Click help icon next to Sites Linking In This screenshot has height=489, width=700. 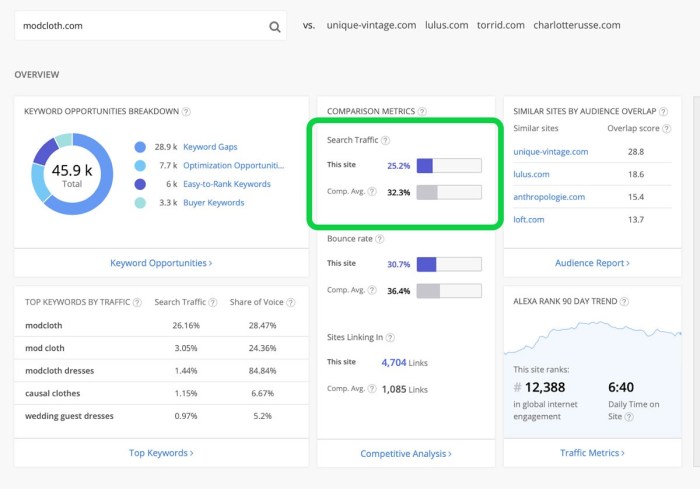point(390,338)
